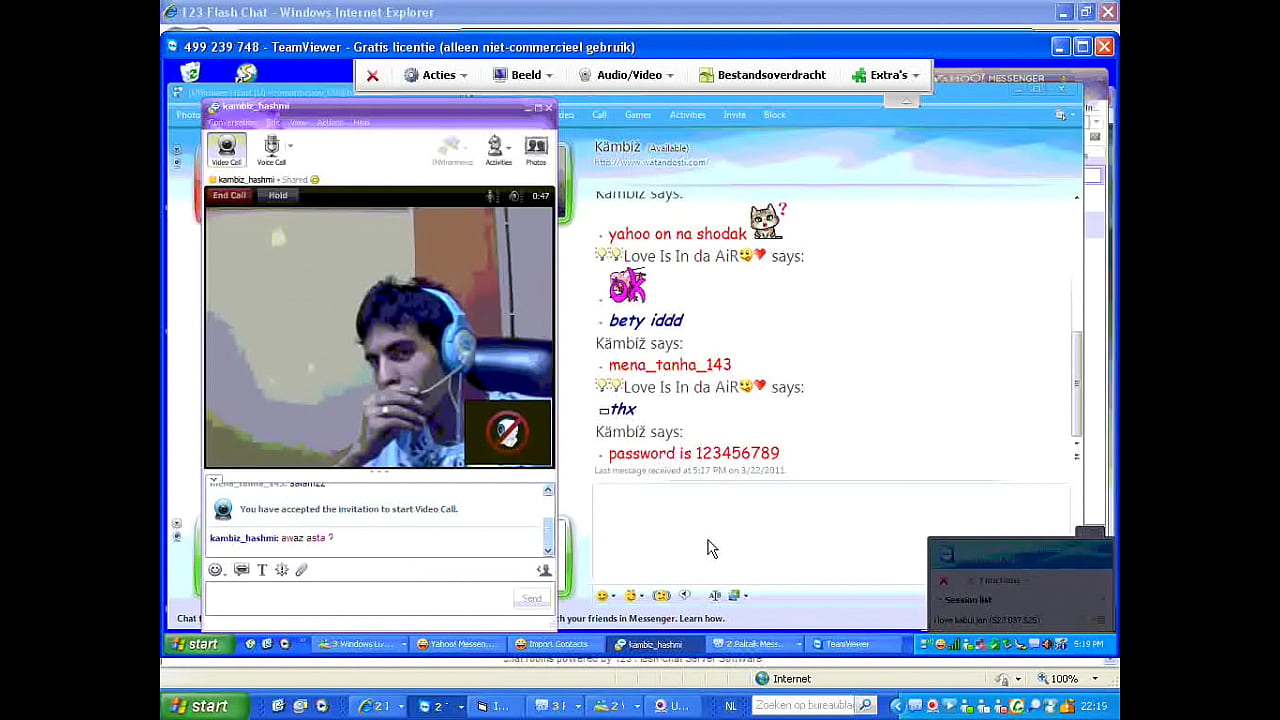Screen dimensions: 1280x720
Task: Open the Photos sharing icon
Action: [536, 148]
